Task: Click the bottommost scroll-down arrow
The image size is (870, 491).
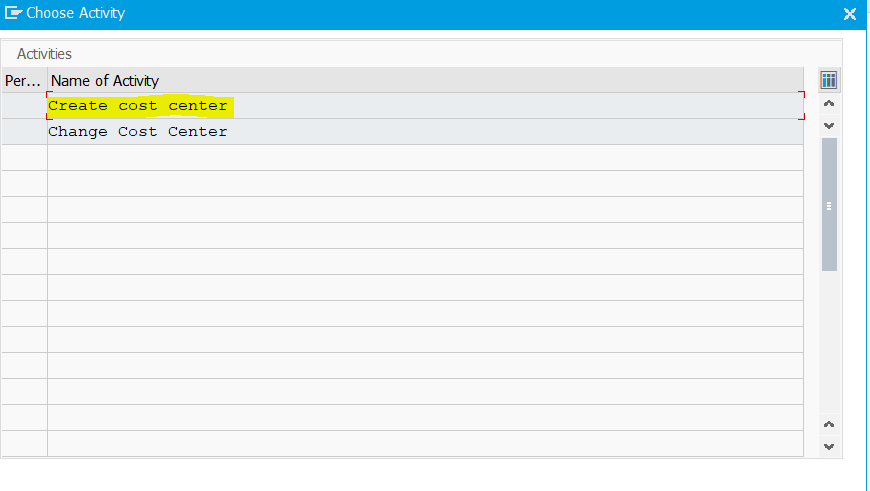Action: pyautogui.click(x=829, y=447)
